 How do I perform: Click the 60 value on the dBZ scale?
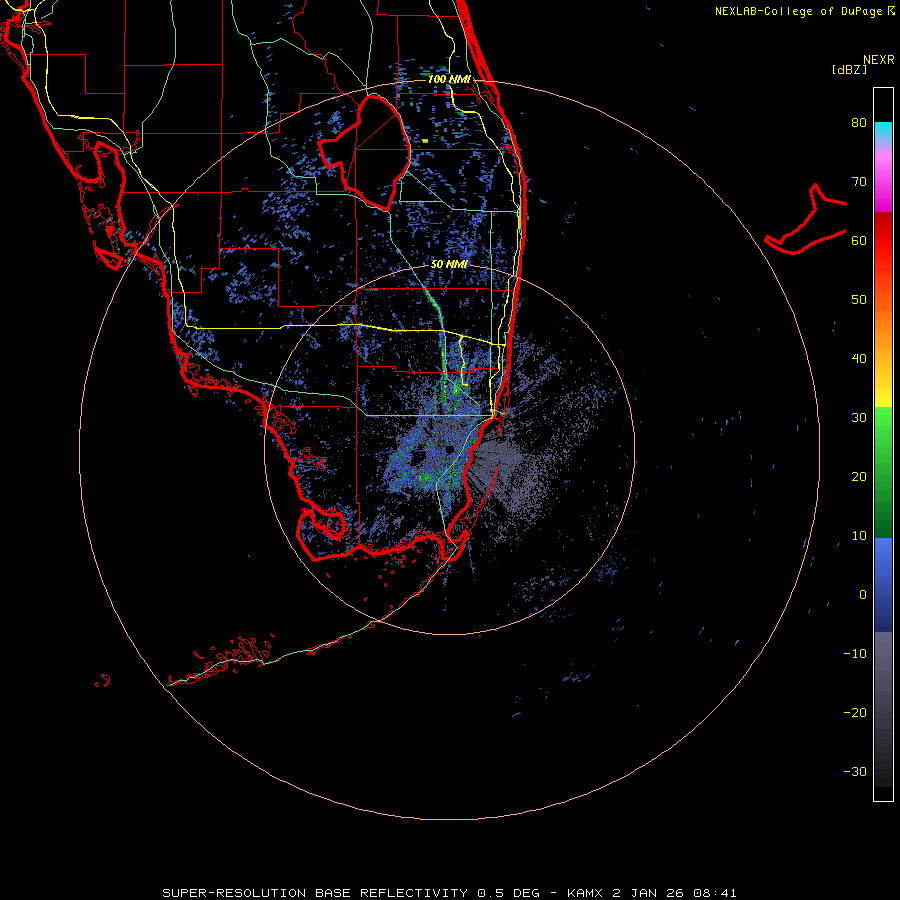tap(859, 240)
